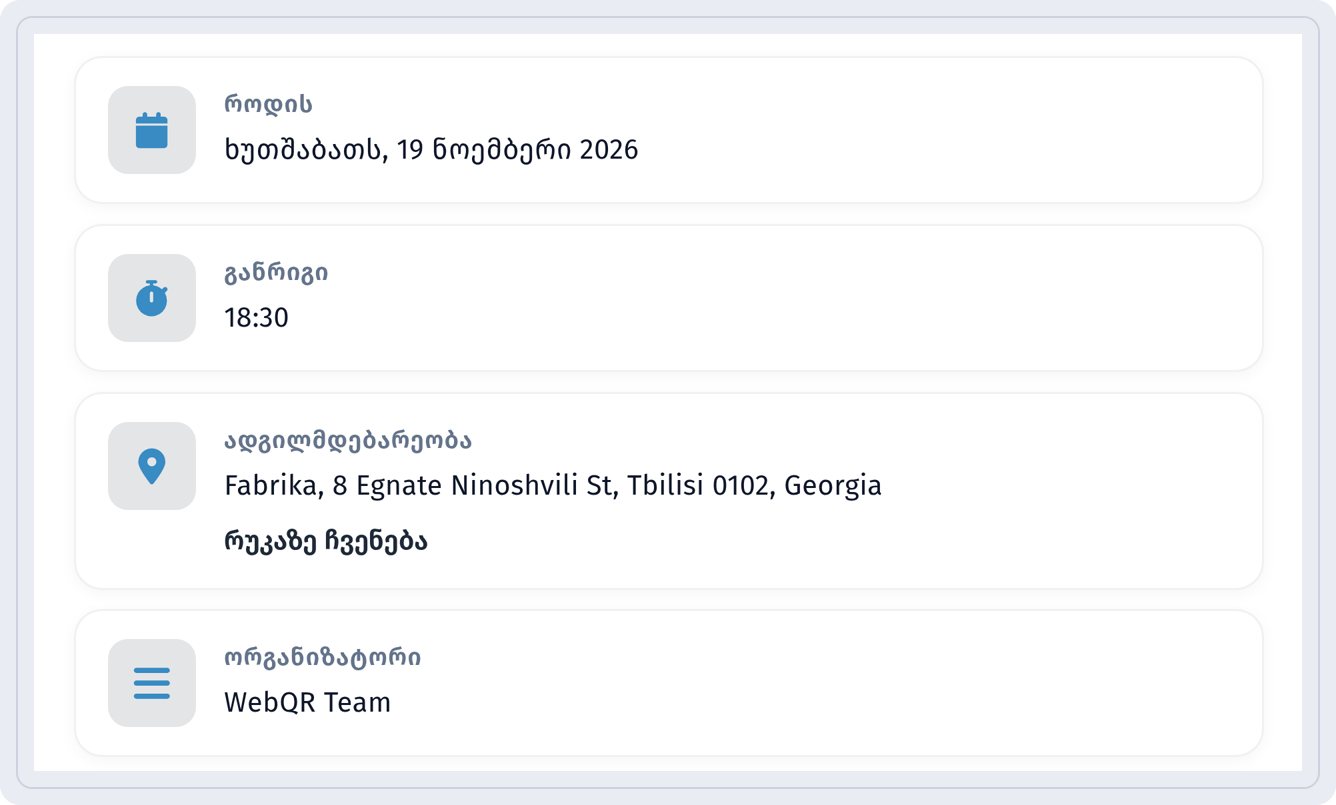Select the date card

coord(669,130)
